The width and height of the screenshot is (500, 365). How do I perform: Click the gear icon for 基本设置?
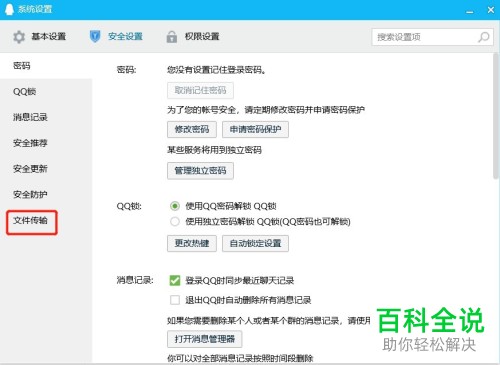pyautogui.click(x=19, y=37)
